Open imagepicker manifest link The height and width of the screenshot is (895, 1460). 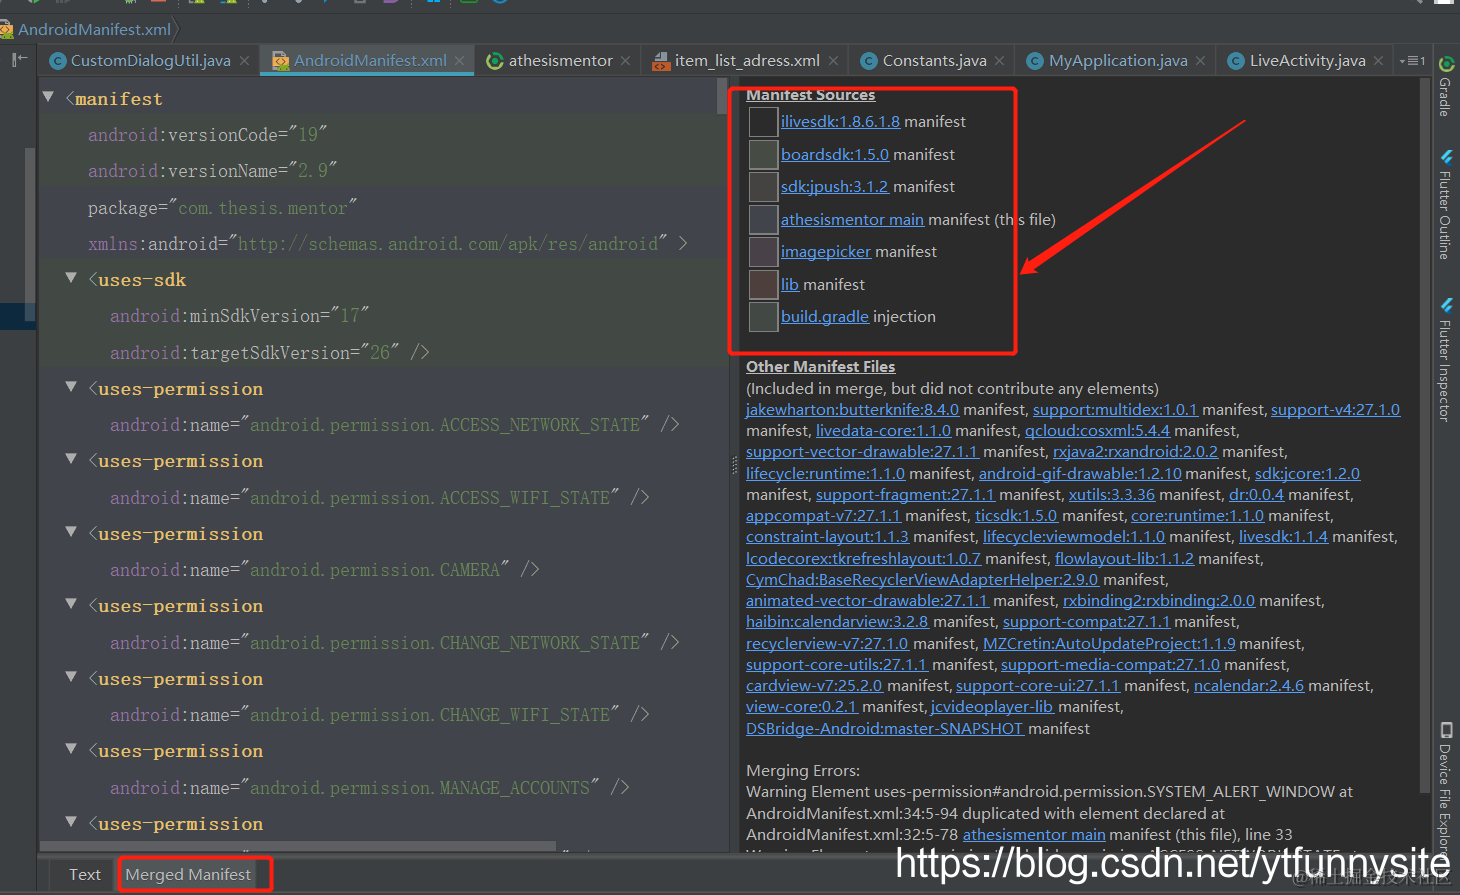click(x=826, y=252)
